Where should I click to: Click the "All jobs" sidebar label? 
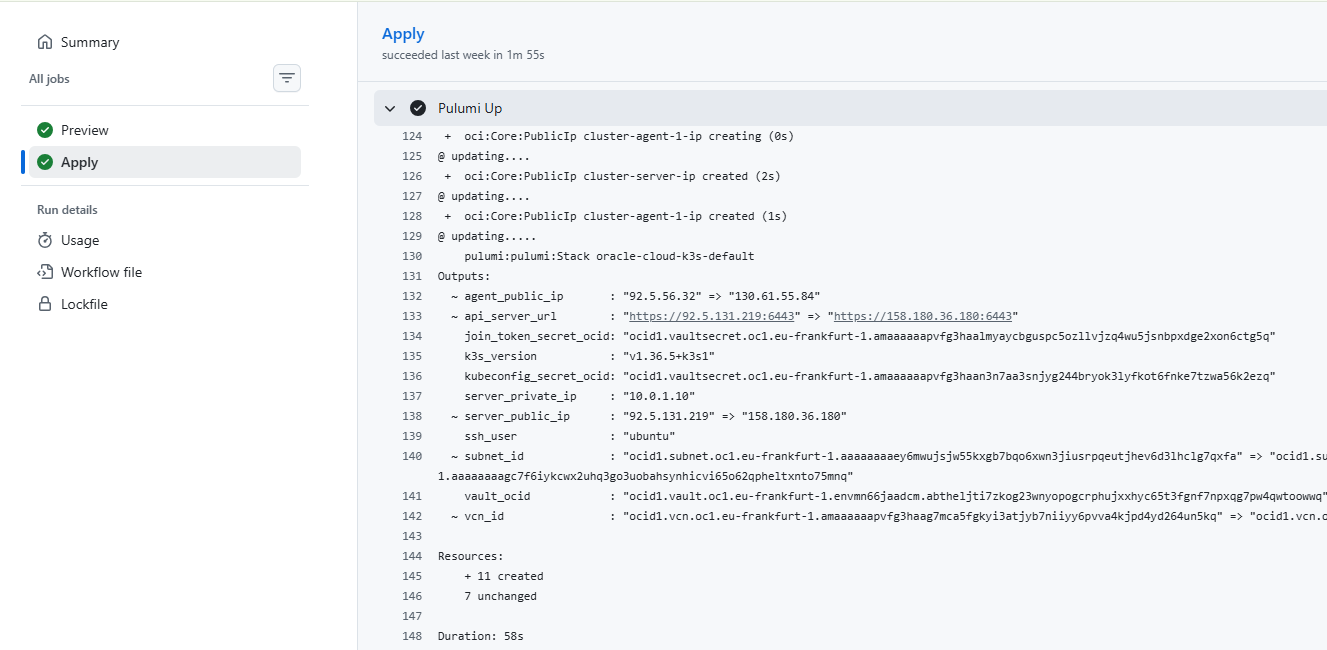49,79
